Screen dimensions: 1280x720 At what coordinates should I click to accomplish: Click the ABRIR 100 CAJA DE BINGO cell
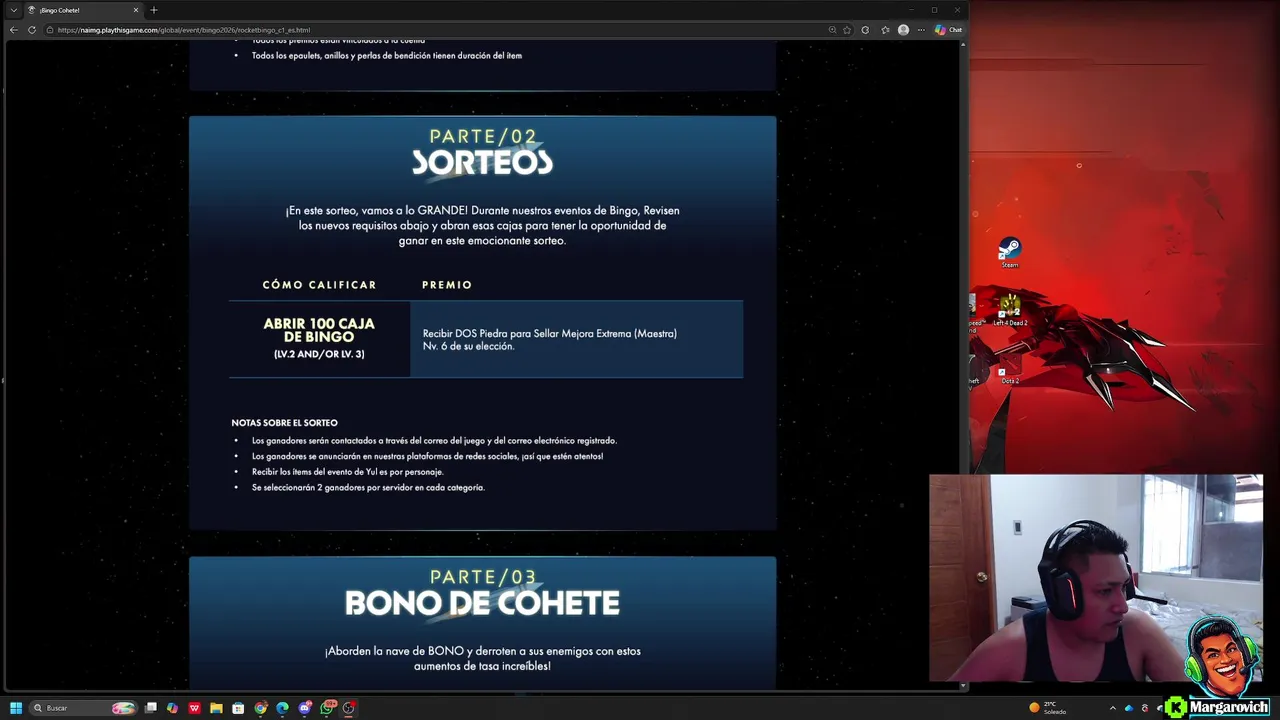click(319, 339)
